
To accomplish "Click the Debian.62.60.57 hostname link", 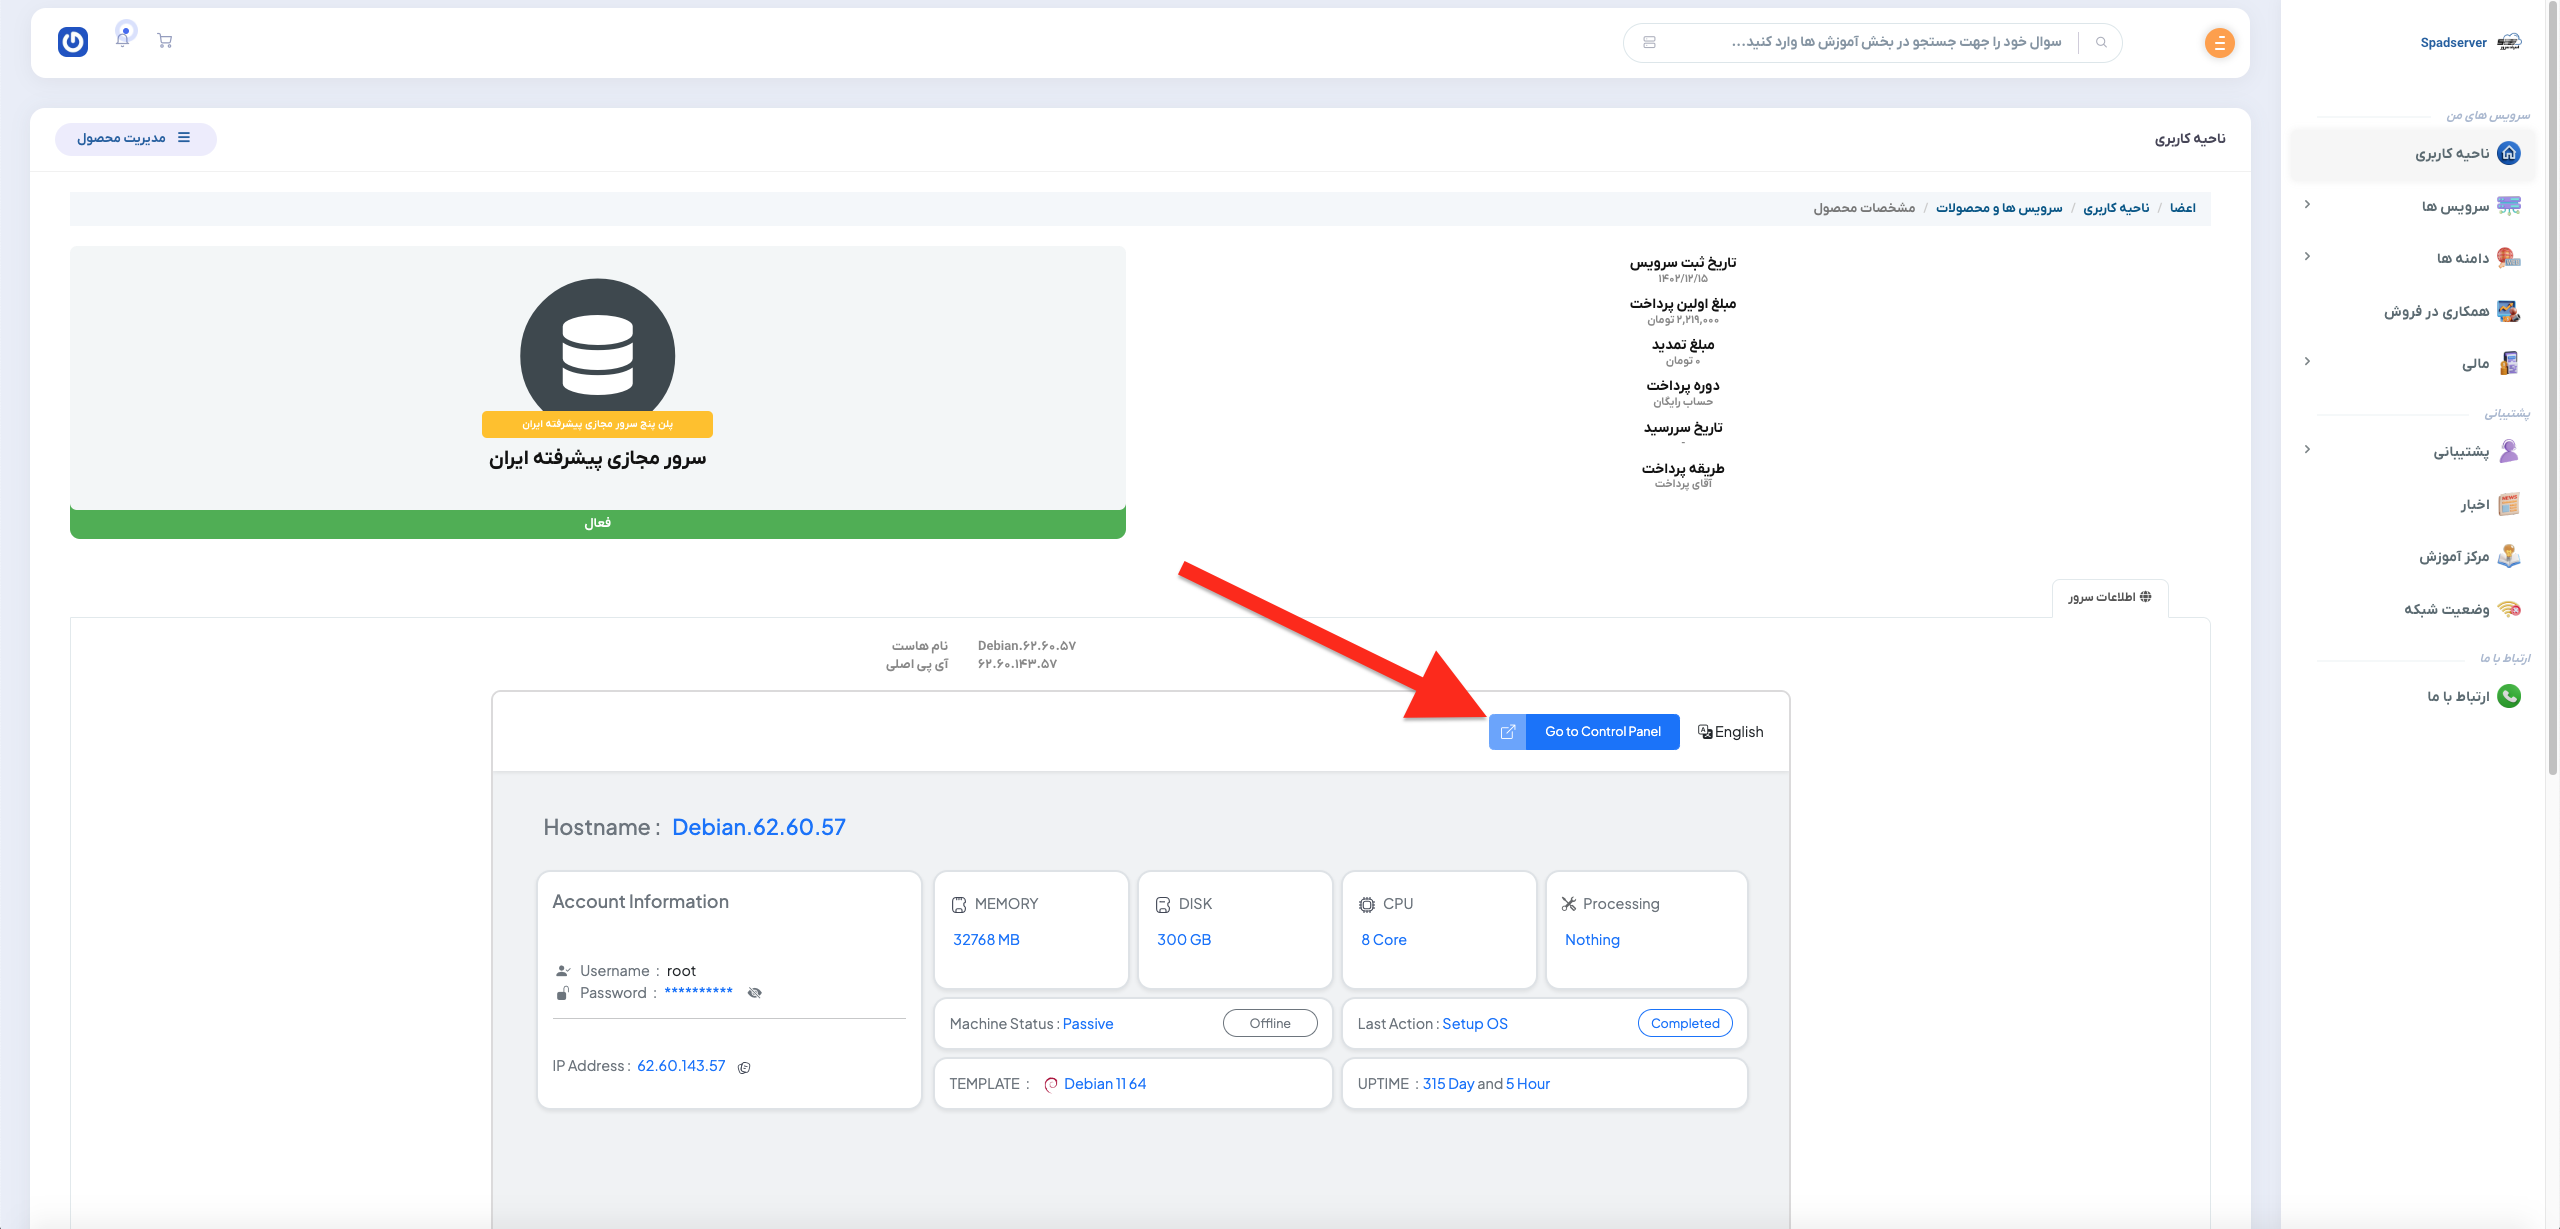I will pos(759,827).
